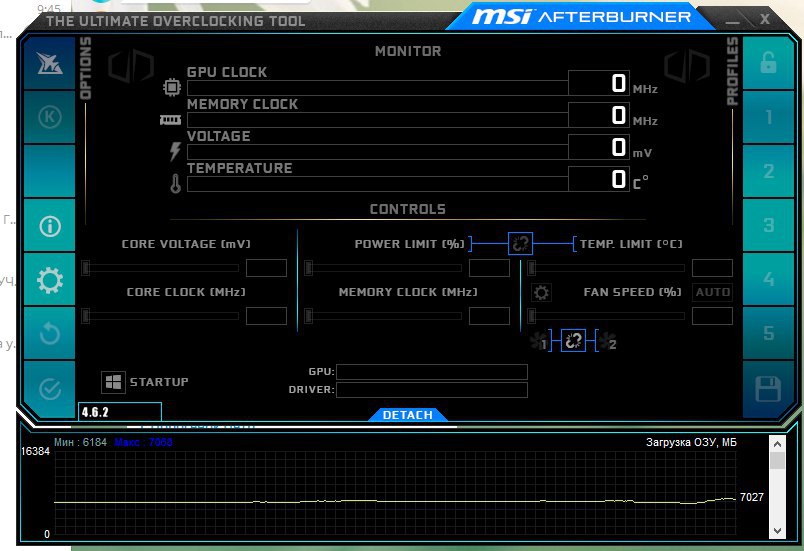Click the Core Clock value field
The width and height of the screenshot is (804, 551).
click(x=266, y=316)
